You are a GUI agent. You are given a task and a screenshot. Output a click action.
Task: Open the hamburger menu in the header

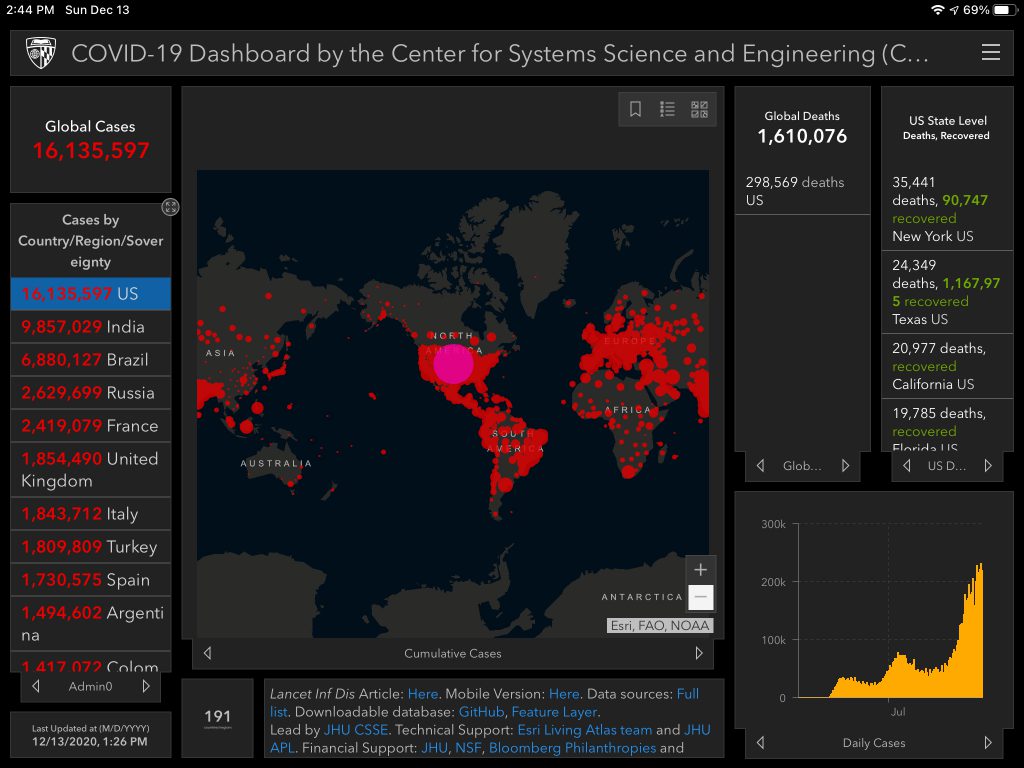(x=990, y=53)
